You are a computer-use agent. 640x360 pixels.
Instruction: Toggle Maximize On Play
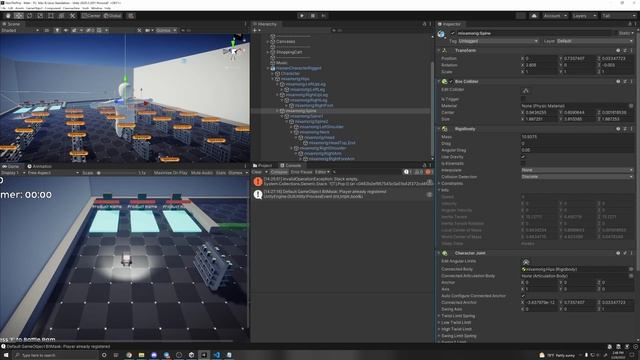point(170,173)
